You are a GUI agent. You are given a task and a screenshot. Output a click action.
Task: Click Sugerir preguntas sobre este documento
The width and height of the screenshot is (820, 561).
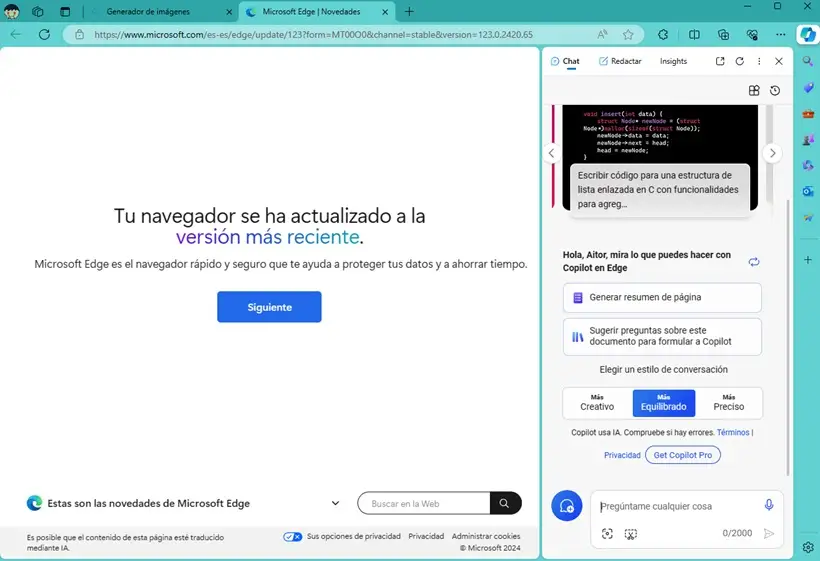click(662, 336)
